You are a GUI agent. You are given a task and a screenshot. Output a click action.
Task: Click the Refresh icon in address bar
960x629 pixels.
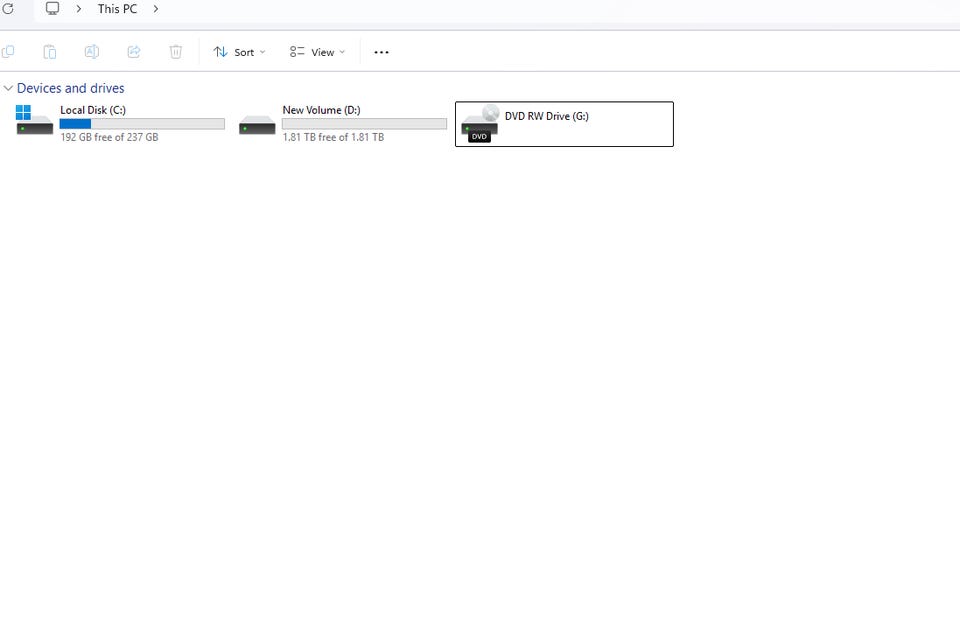click(x=8, y=9)
